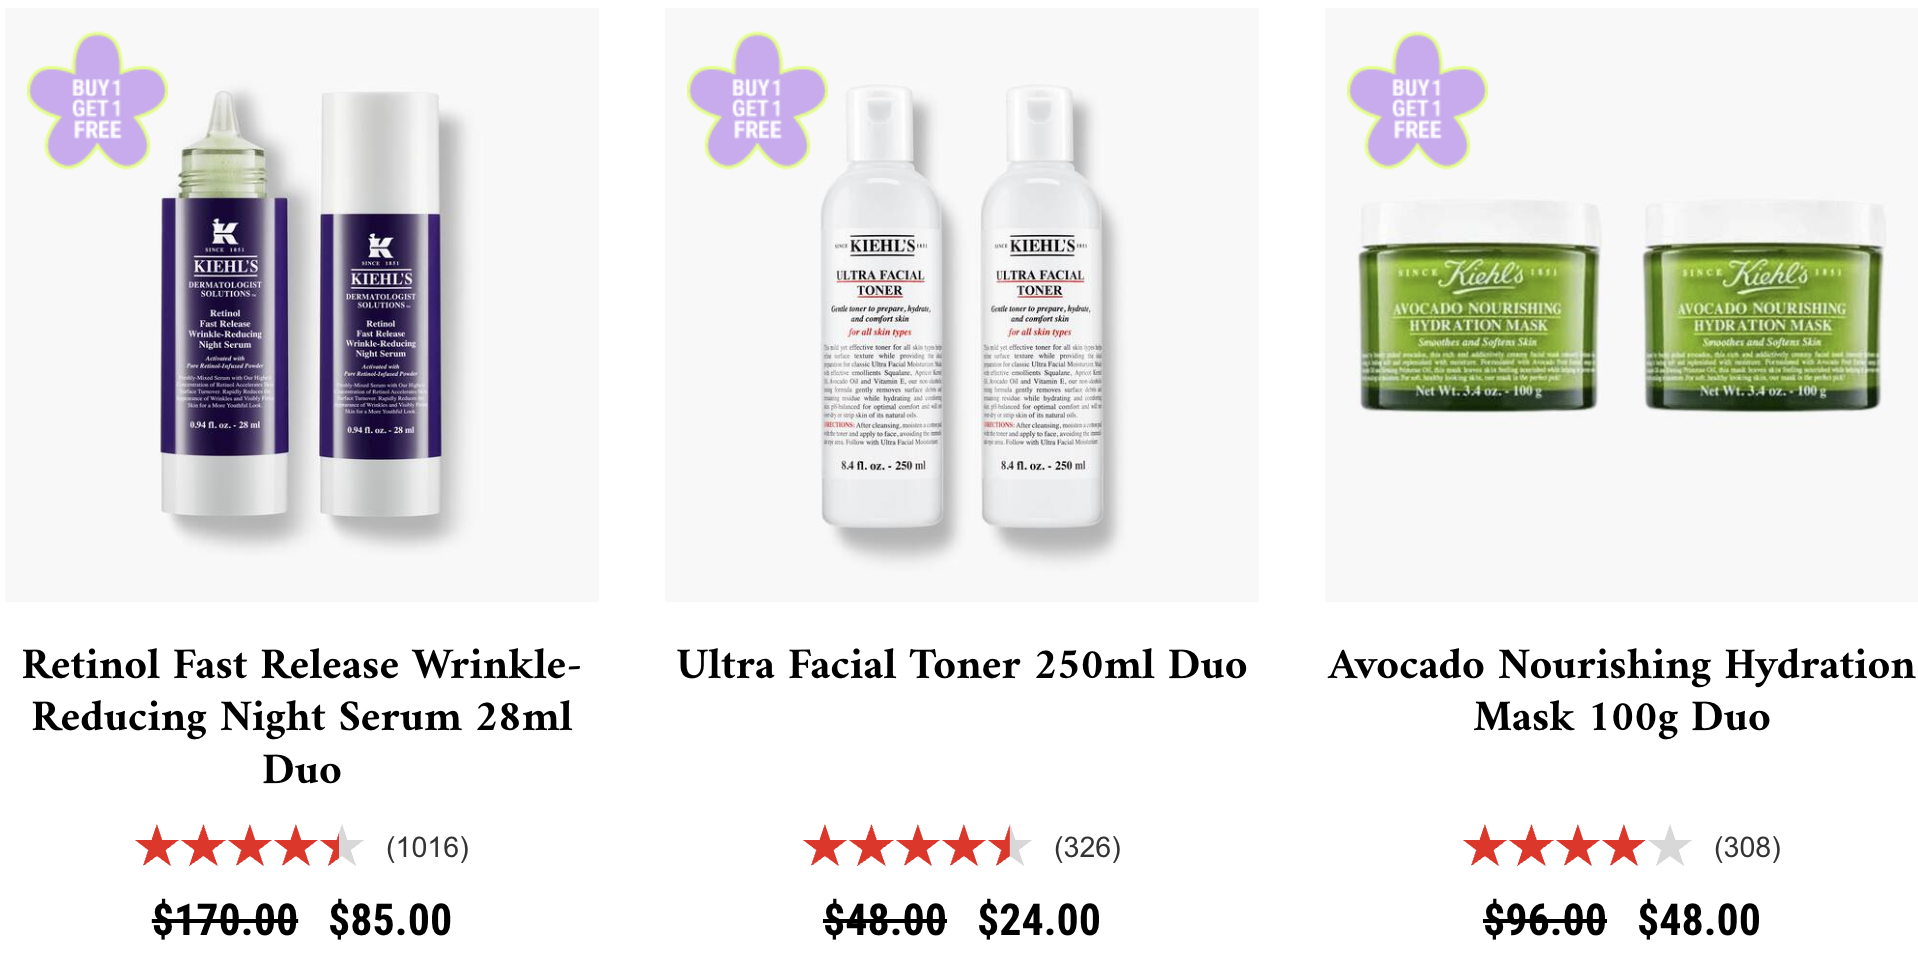The image size is (1918, 966).
Task: Open Ultra Facial Toner 250ml Duo title link
Action: [962, 665]
